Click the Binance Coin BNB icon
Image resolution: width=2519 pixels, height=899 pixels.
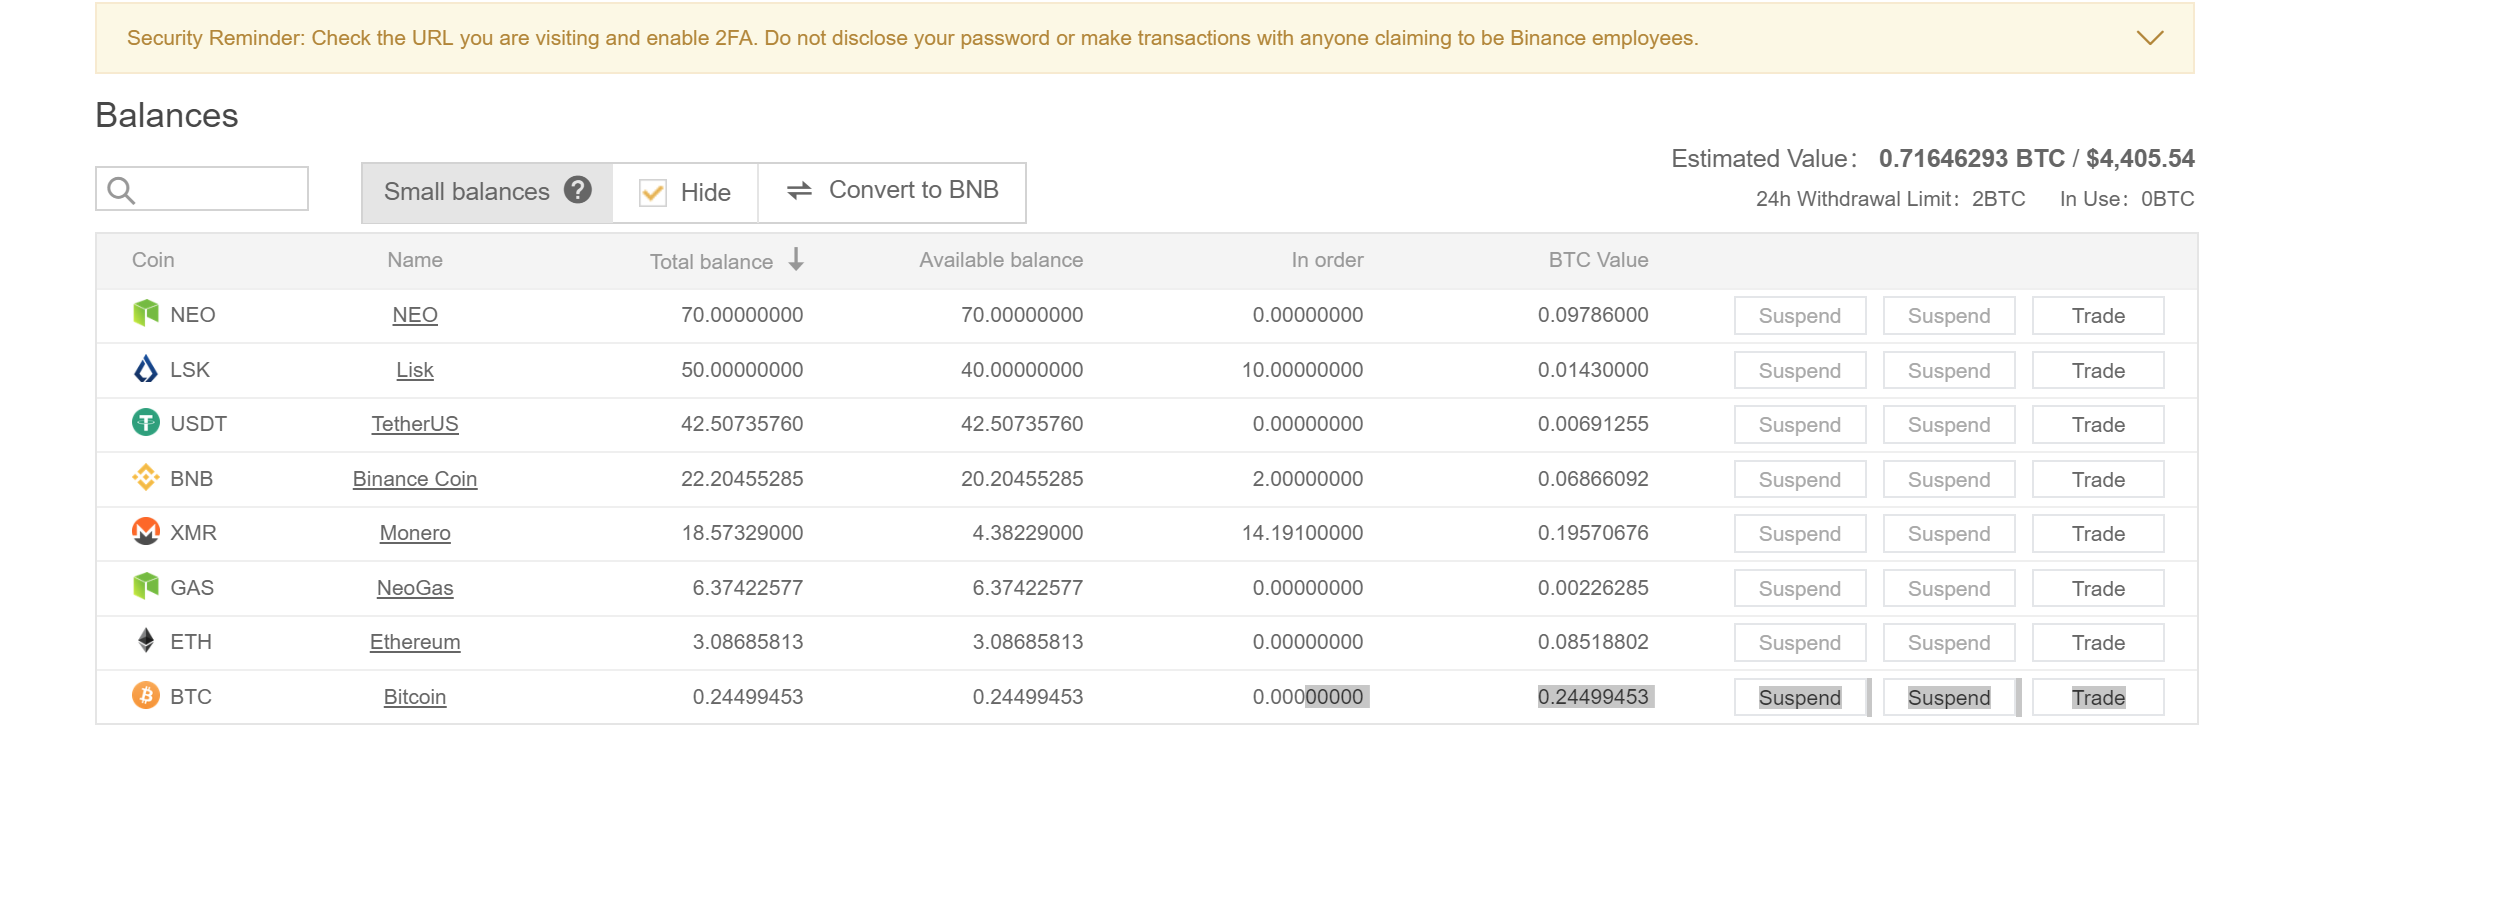(146, 478)
